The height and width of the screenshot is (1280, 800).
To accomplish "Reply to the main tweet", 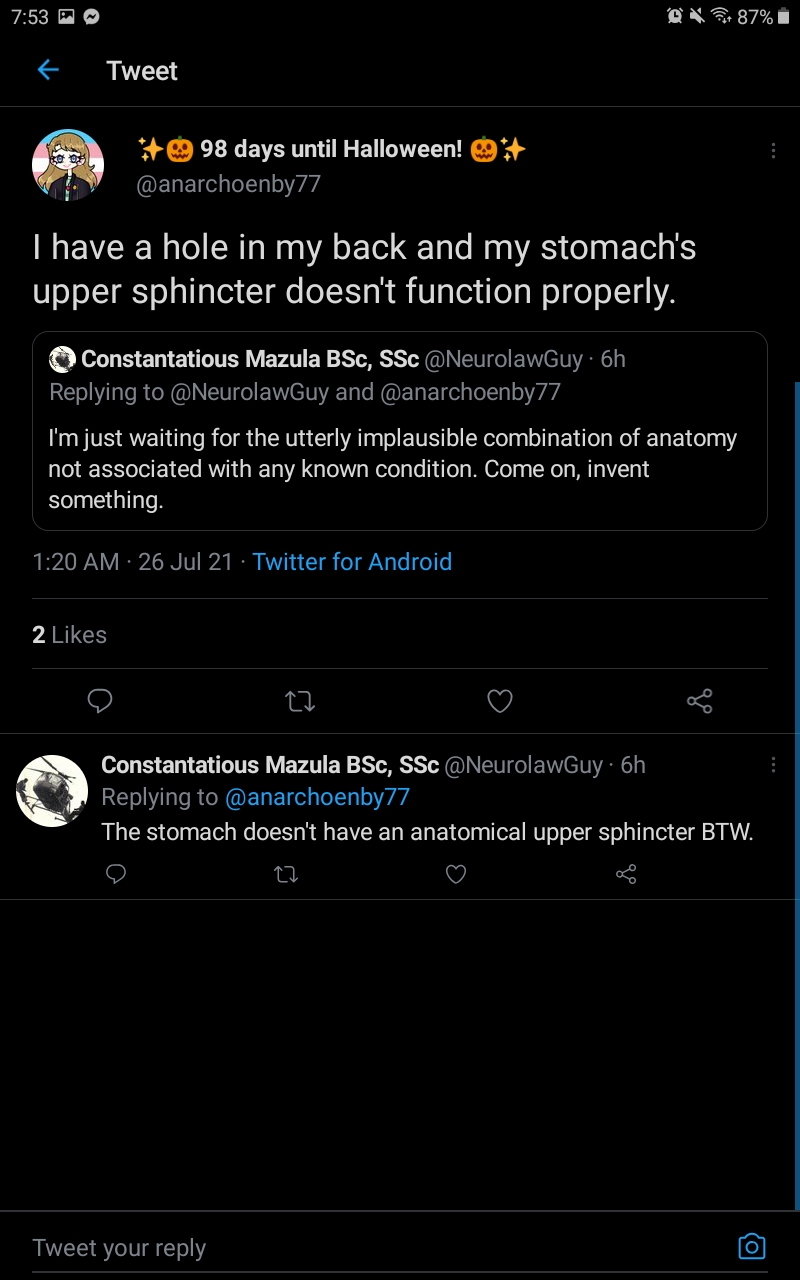I will click(x=100, y=701).
